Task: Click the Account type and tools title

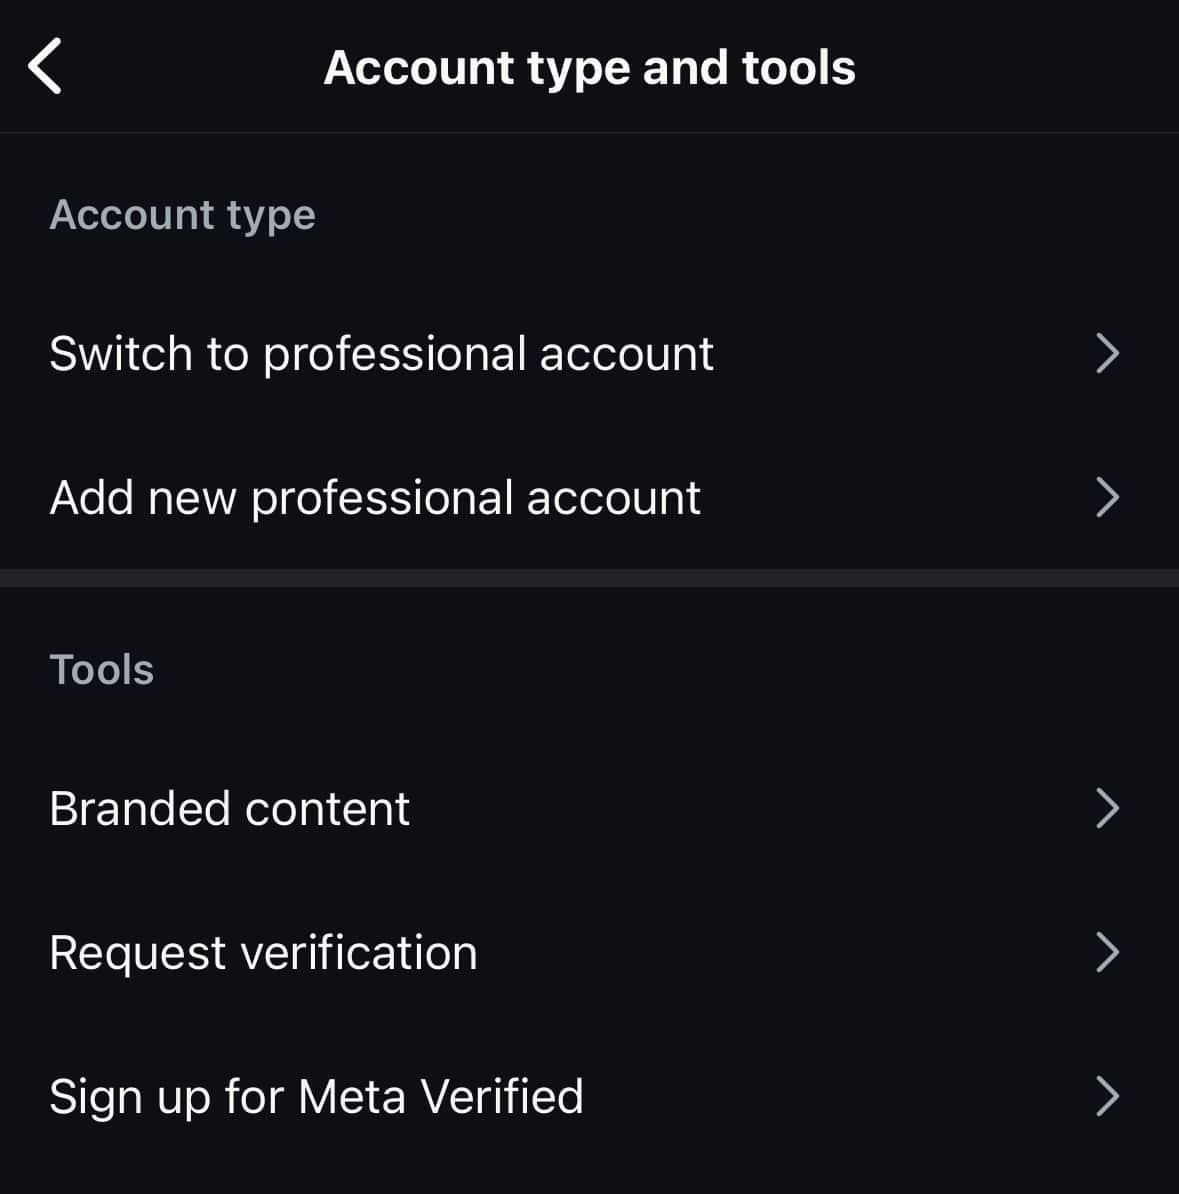Action: [x=590, y=68]
